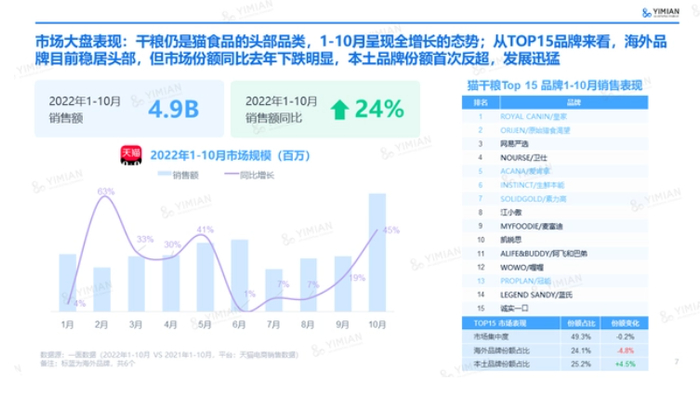Image resolution: width=700 pixels, height=407 pixels.
Task: Select the 4.9B sales figure
Action: coord(173,109)
